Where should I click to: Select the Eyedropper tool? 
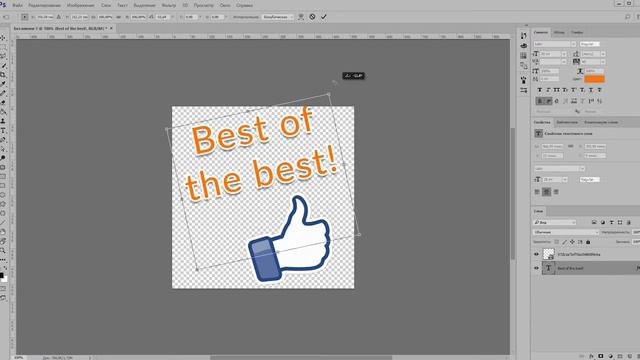(3, 84)
